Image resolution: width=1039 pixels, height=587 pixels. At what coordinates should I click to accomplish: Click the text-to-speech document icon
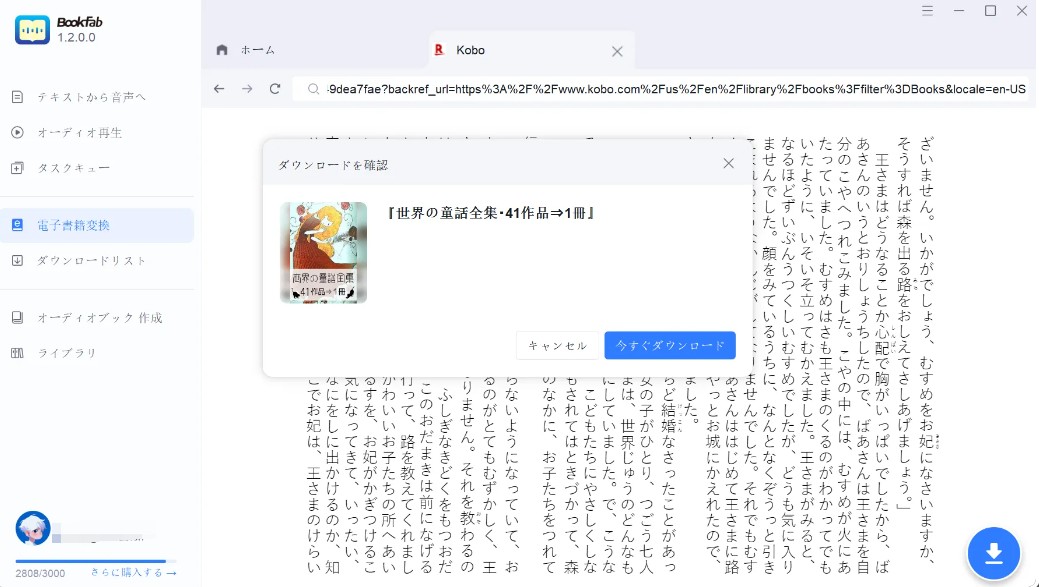tap(18, 97)
